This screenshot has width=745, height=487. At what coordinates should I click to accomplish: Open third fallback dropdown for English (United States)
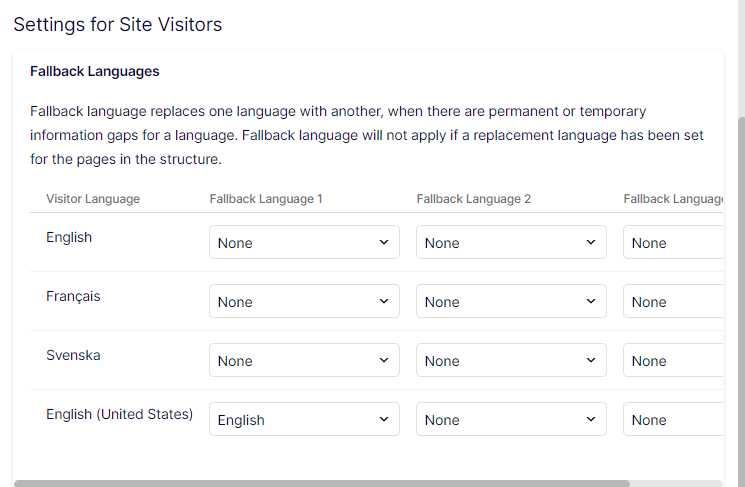coord(673,420)
